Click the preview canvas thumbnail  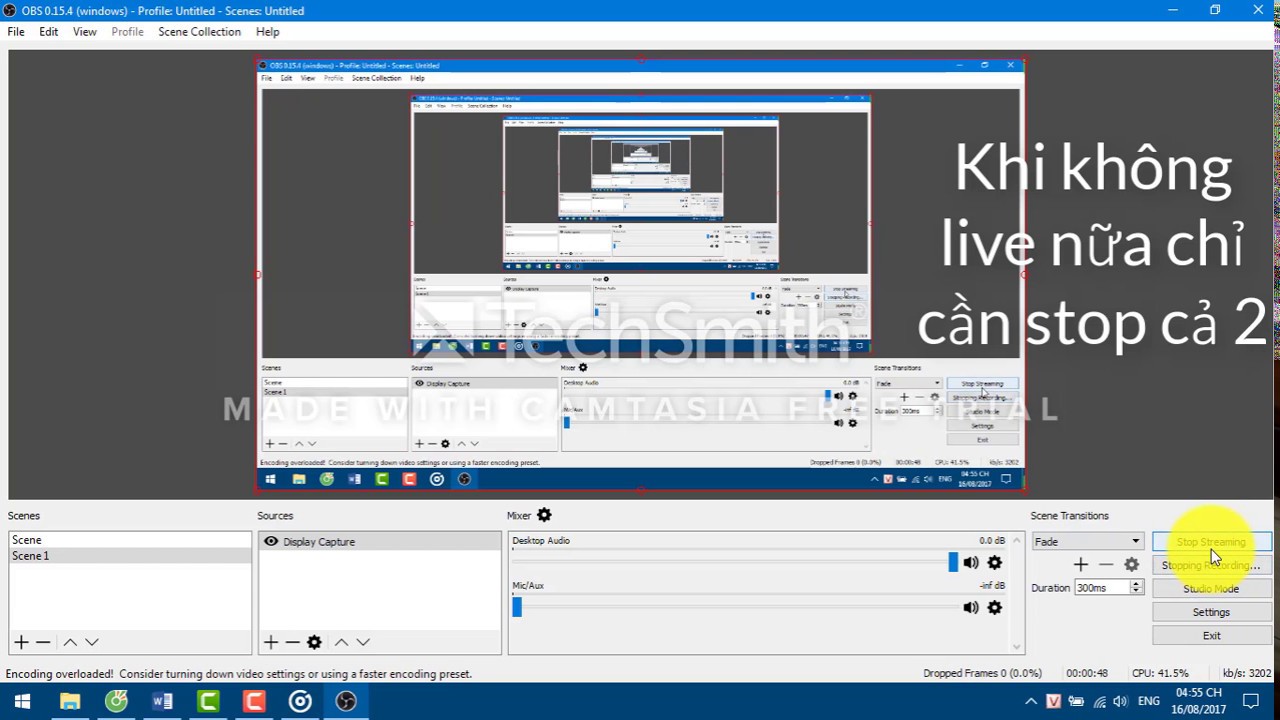[640, 276]
